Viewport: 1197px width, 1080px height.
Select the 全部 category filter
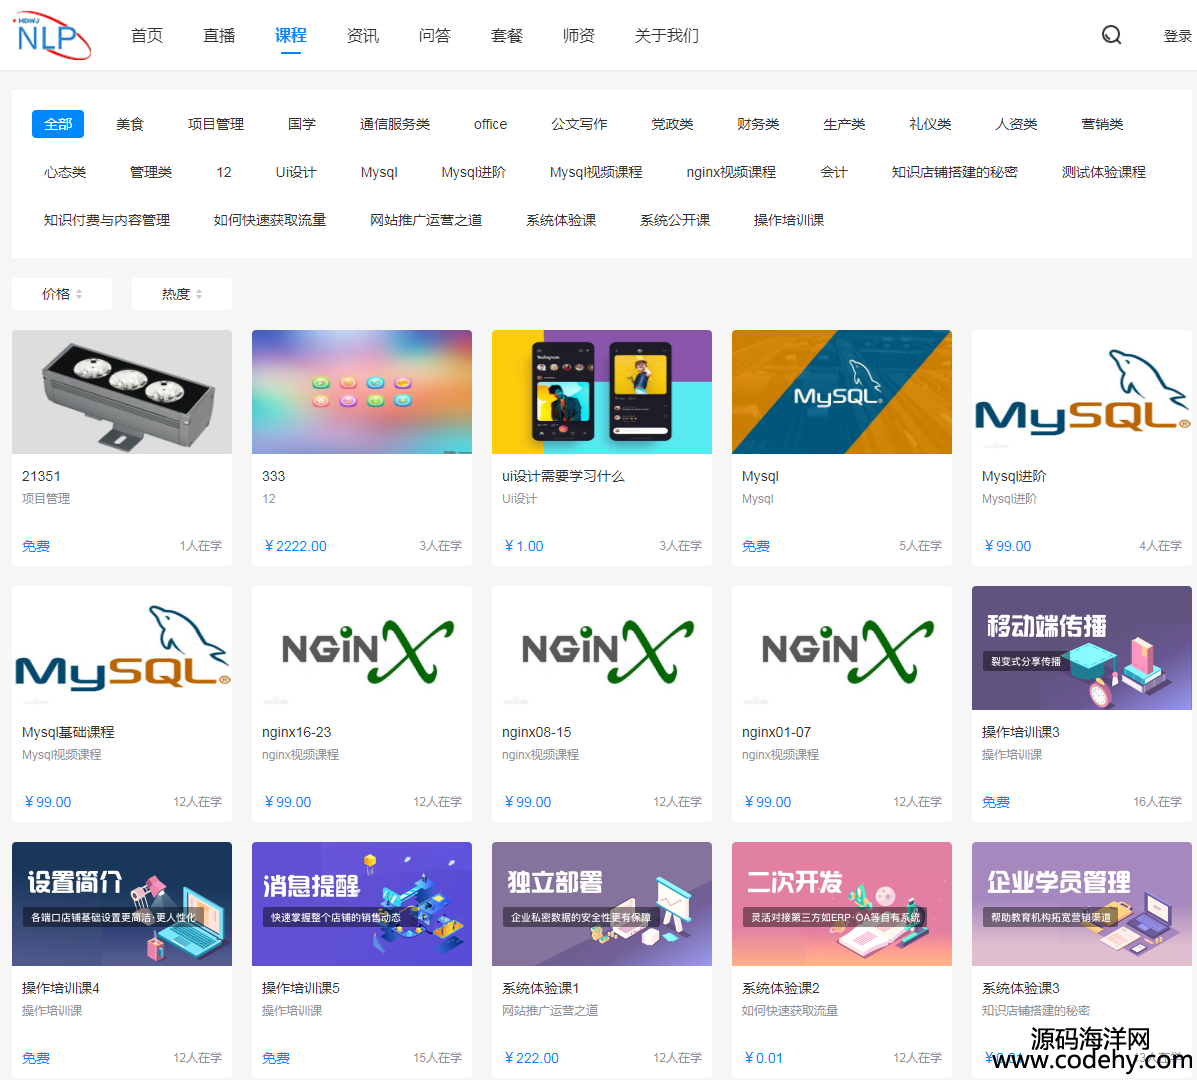pyautogui.click(x=58, y=124)
